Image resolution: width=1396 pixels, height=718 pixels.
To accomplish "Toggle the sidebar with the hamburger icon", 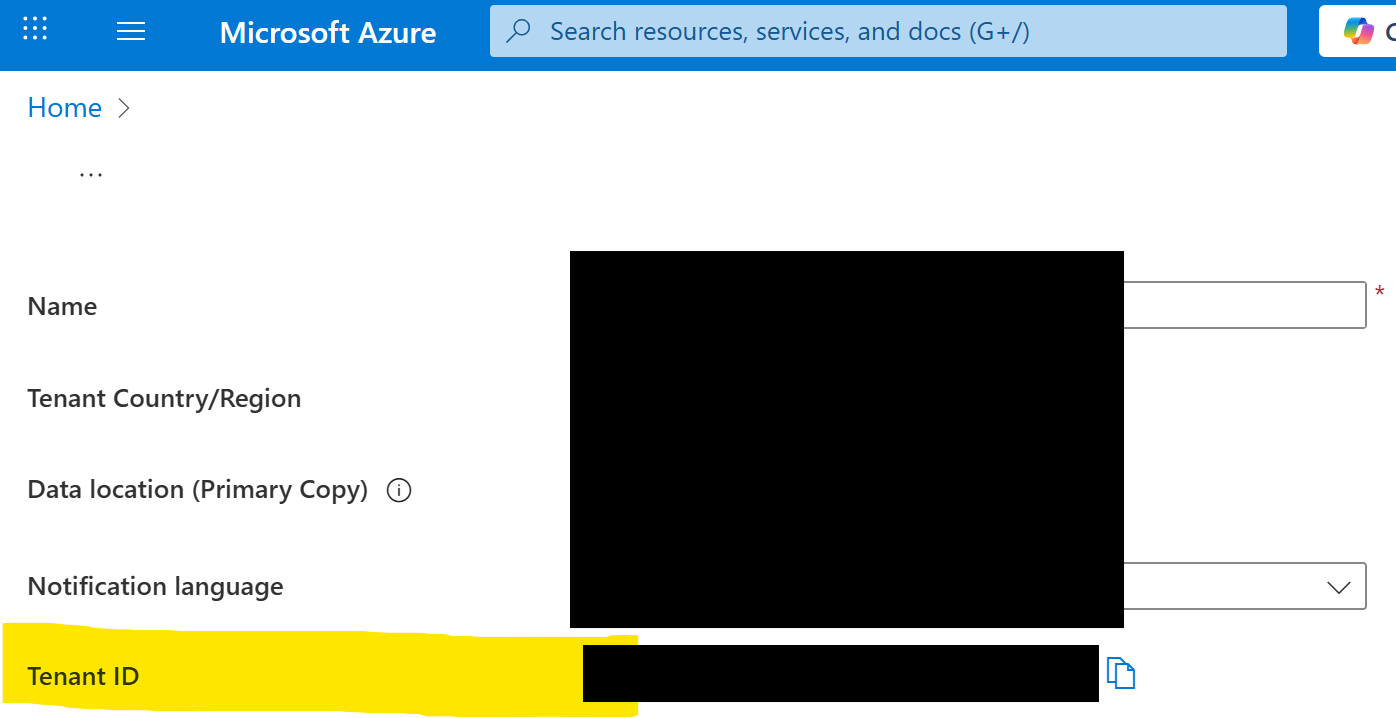I will (130, 31).
